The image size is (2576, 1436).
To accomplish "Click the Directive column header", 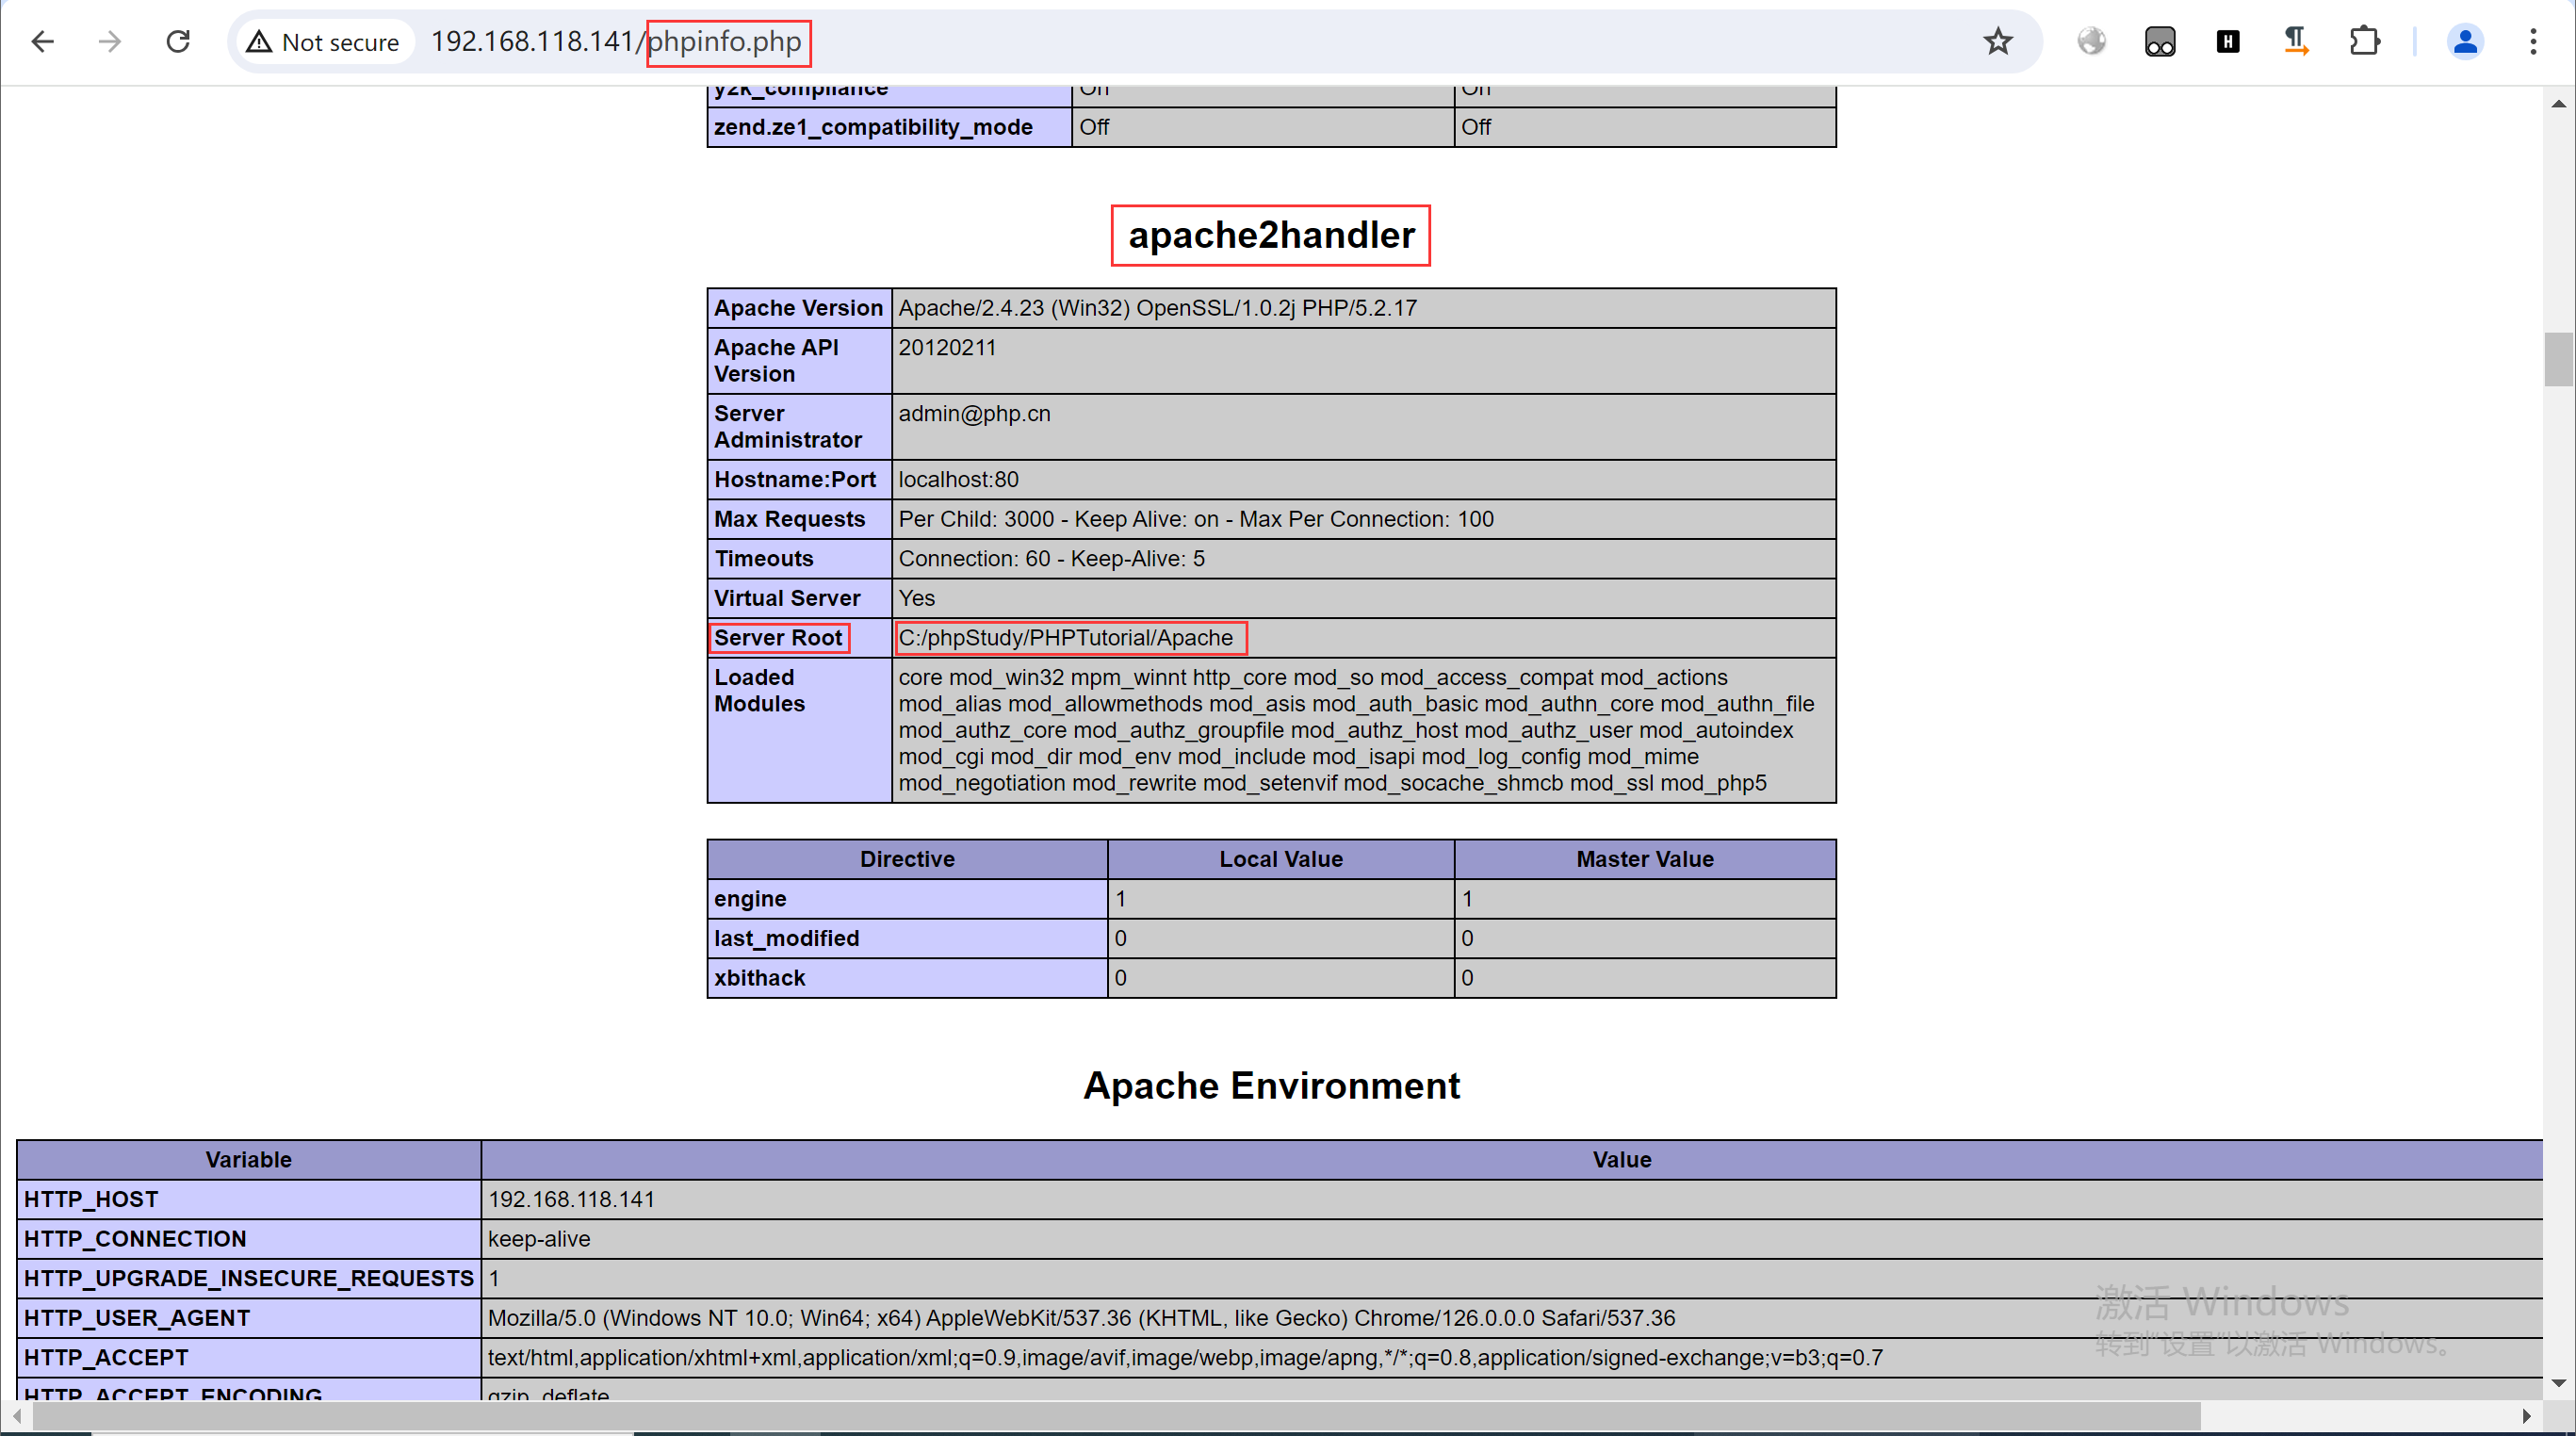I will pyautogui.click(x=907, y=859).
